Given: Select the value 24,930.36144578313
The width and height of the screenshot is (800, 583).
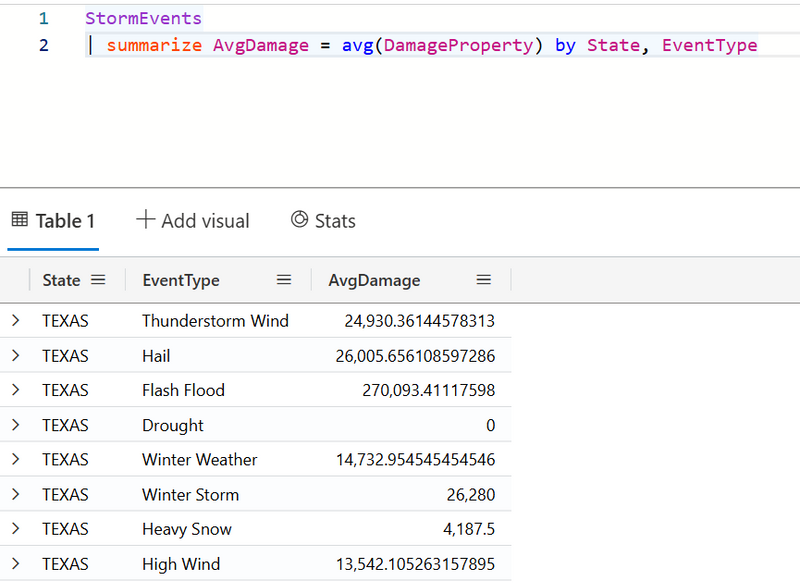Looking at the screenshot, I should (419, 321).
